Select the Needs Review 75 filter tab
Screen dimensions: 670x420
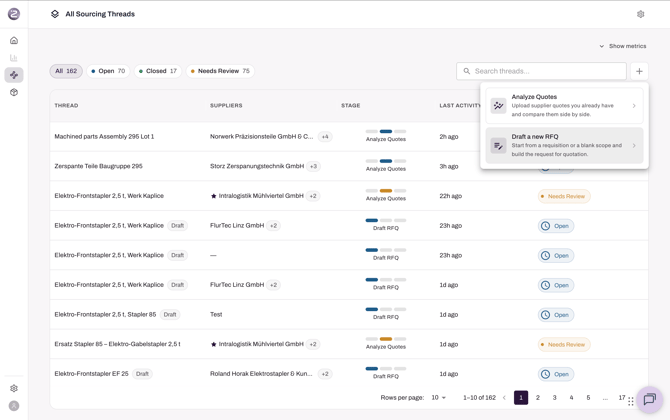[220, 71]
